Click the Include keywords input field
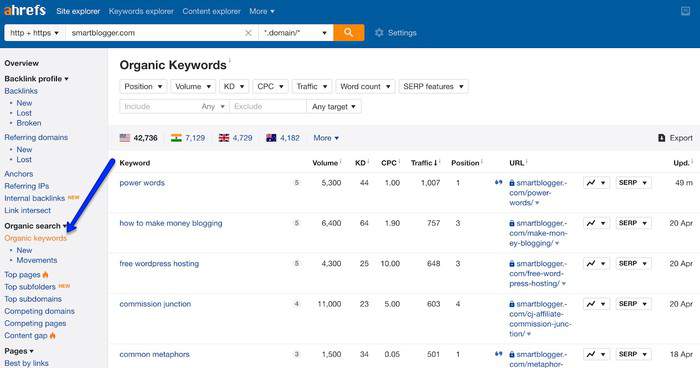700x368 pixels. click(159, 107)
